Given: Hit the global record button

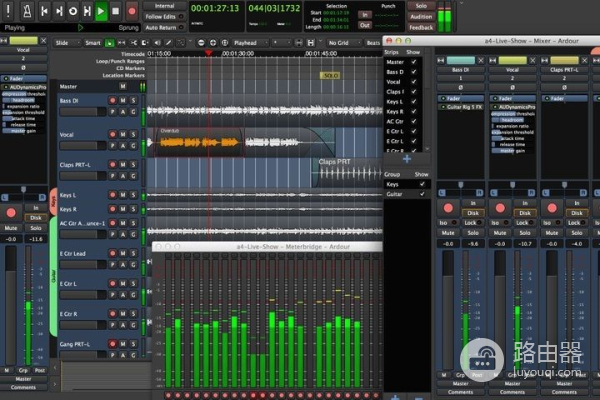Looking at the screenshot, I should (132, 10).
